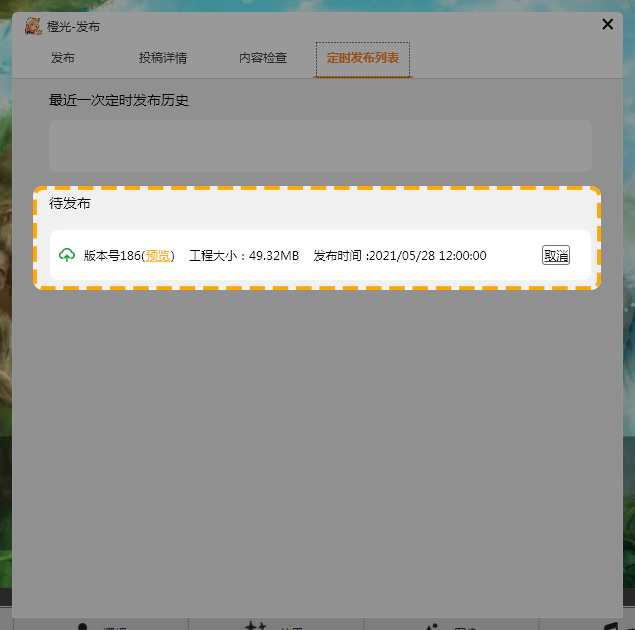Click the 橙光 app logo icon
The height and width of the screenshot is (630, 635).
33,26
